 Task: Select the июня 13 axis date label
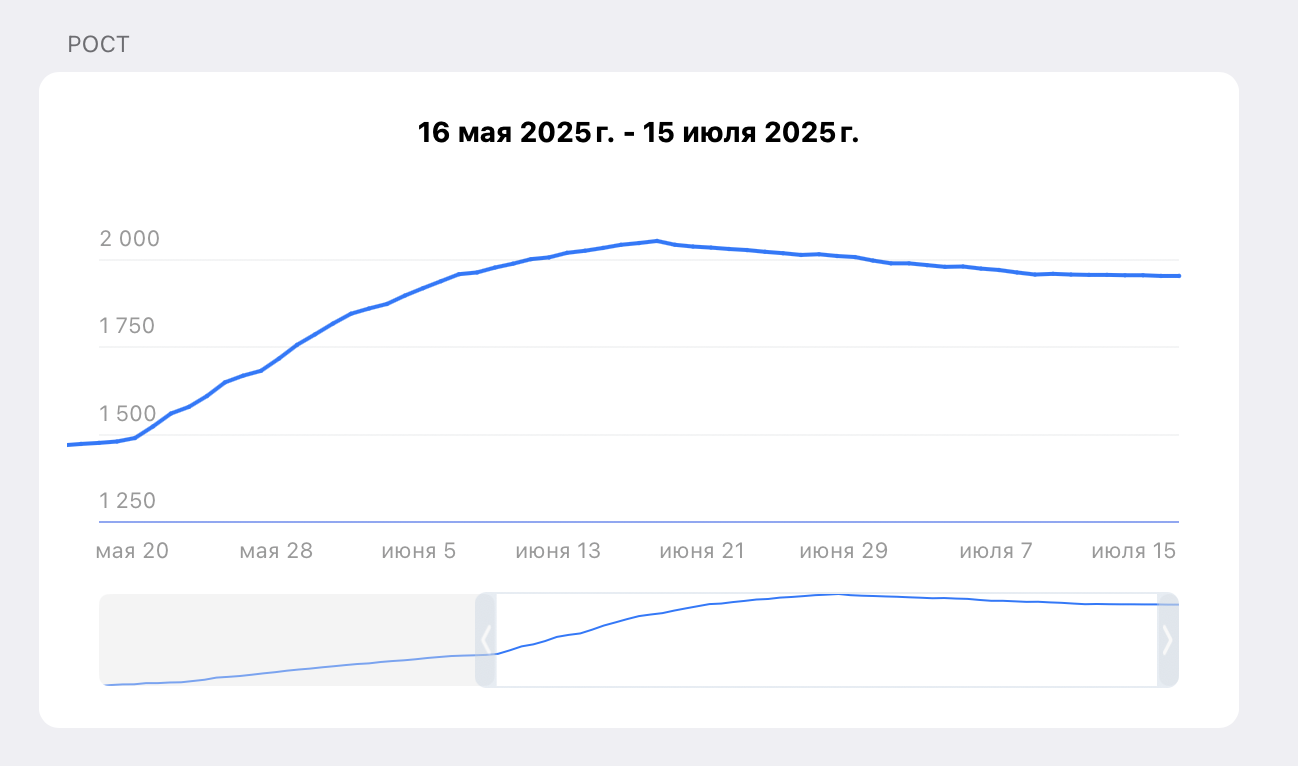[558, 551]
